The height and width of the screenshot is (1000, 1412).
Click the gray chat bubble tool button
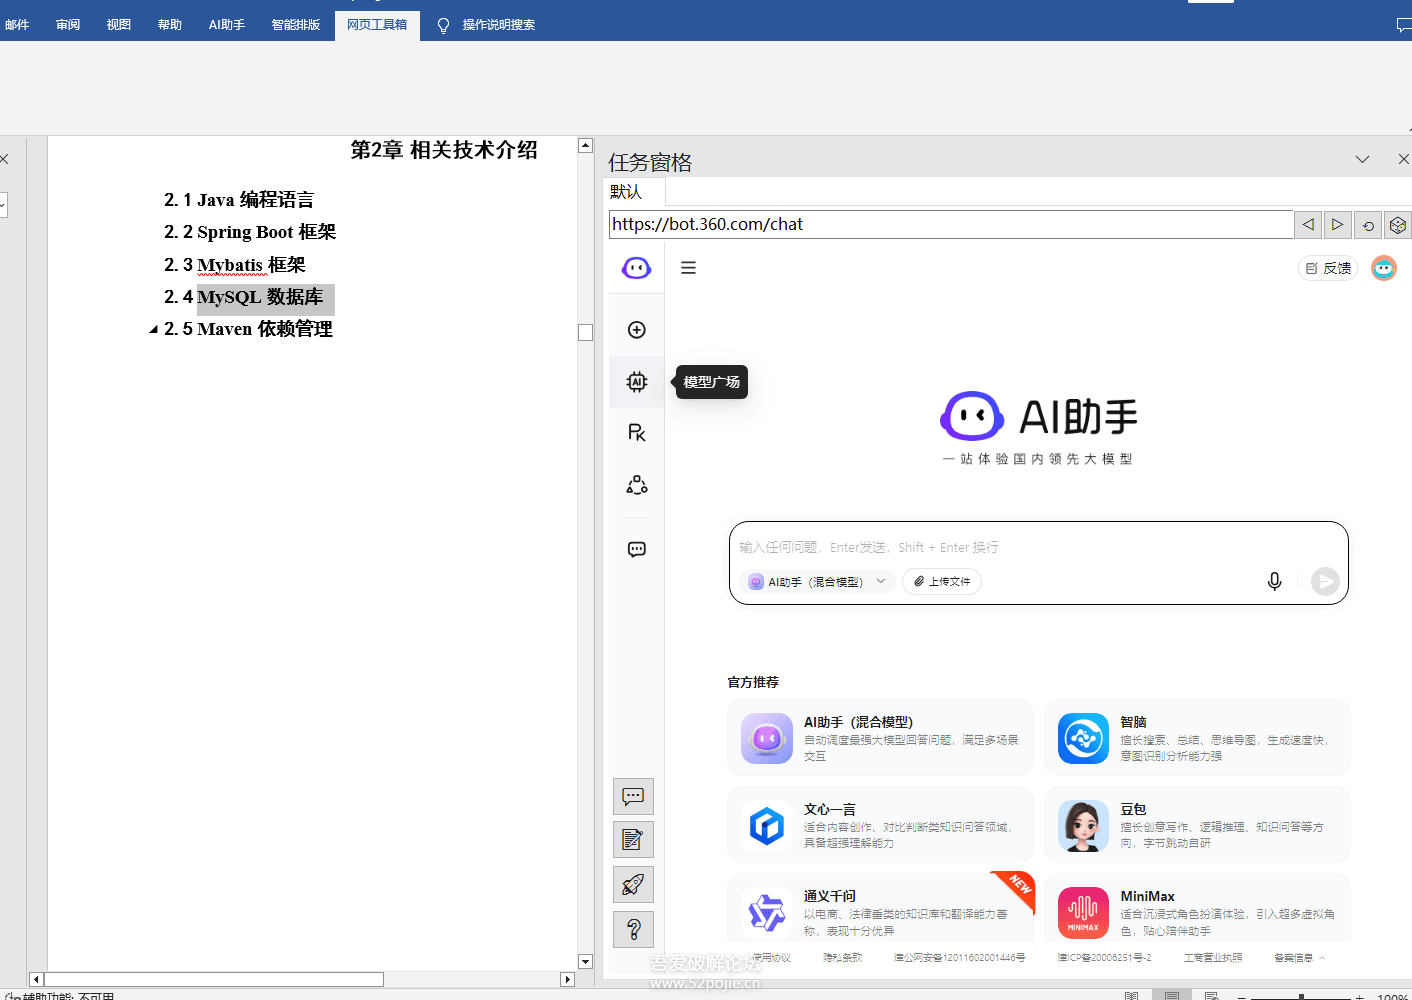coord(633,796)
